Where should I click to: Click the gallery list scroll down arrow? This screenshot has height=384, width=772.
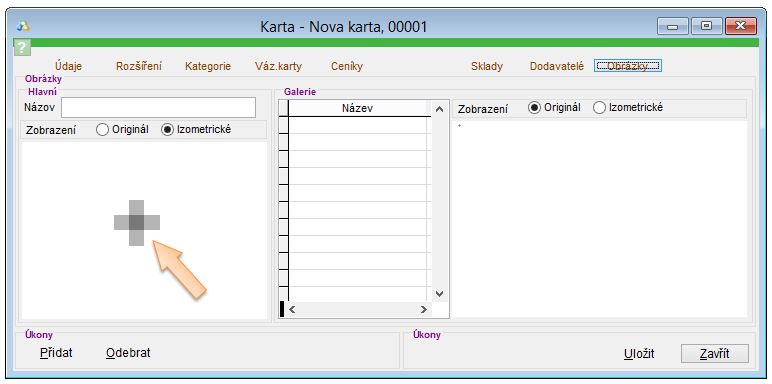click(x=440, y=294)
